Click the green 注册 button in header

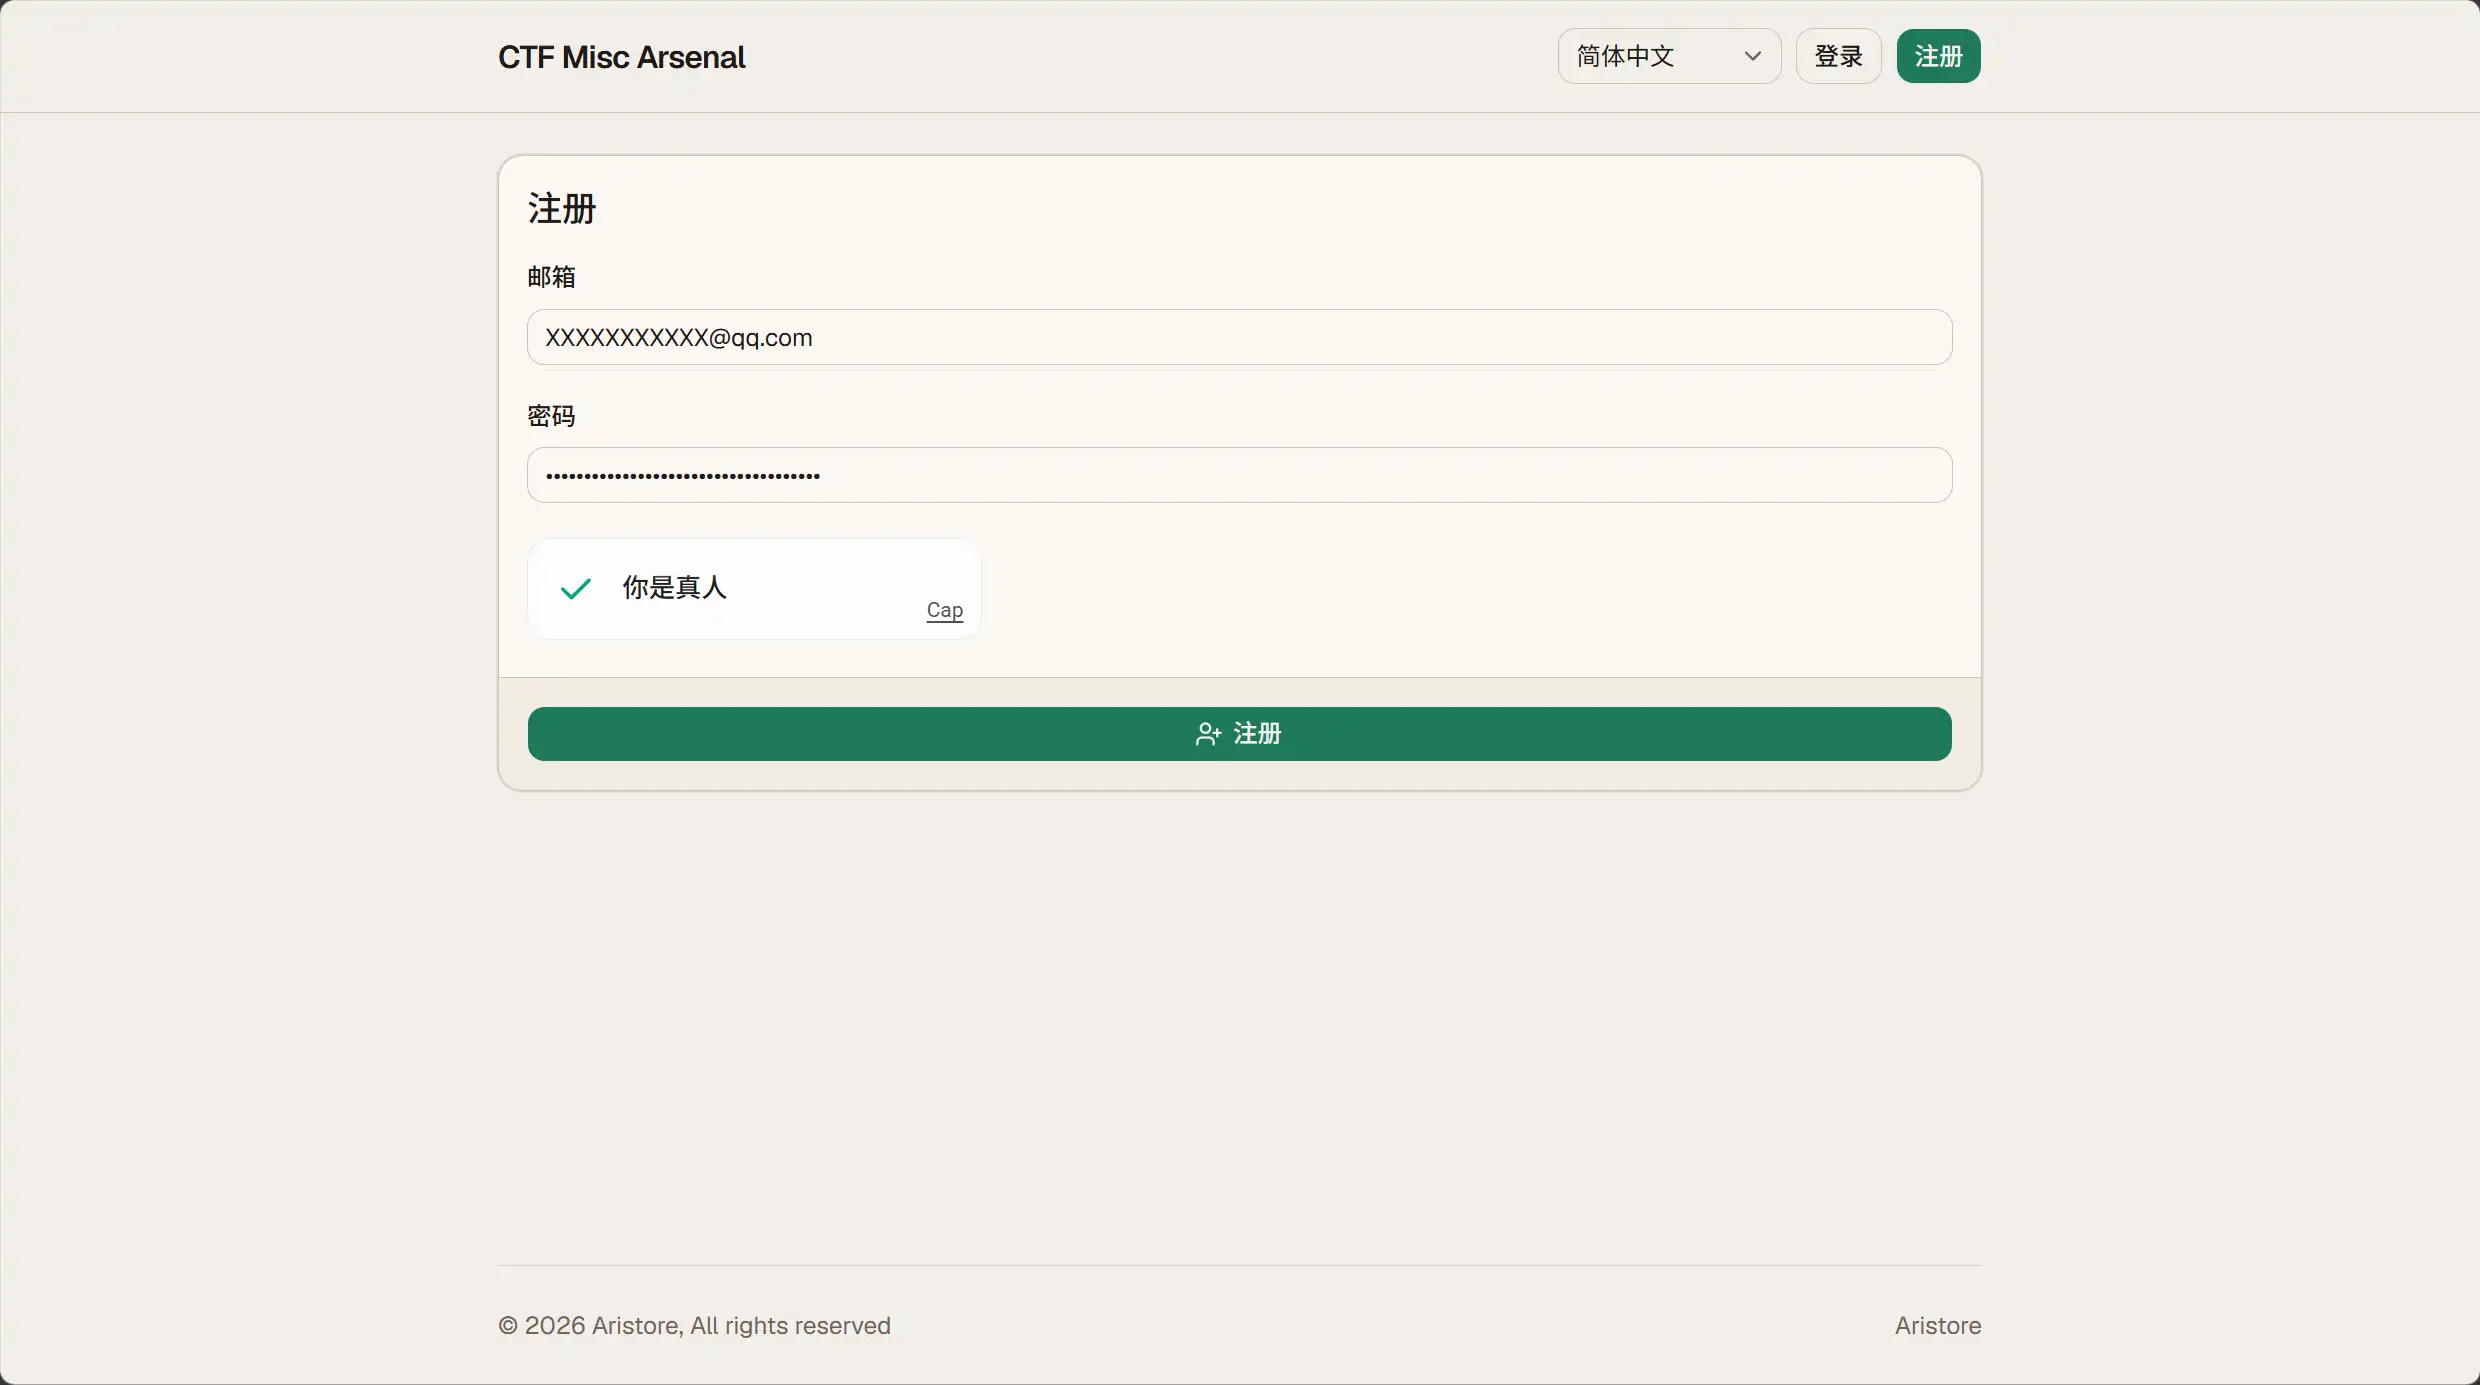pos(1938,56)
